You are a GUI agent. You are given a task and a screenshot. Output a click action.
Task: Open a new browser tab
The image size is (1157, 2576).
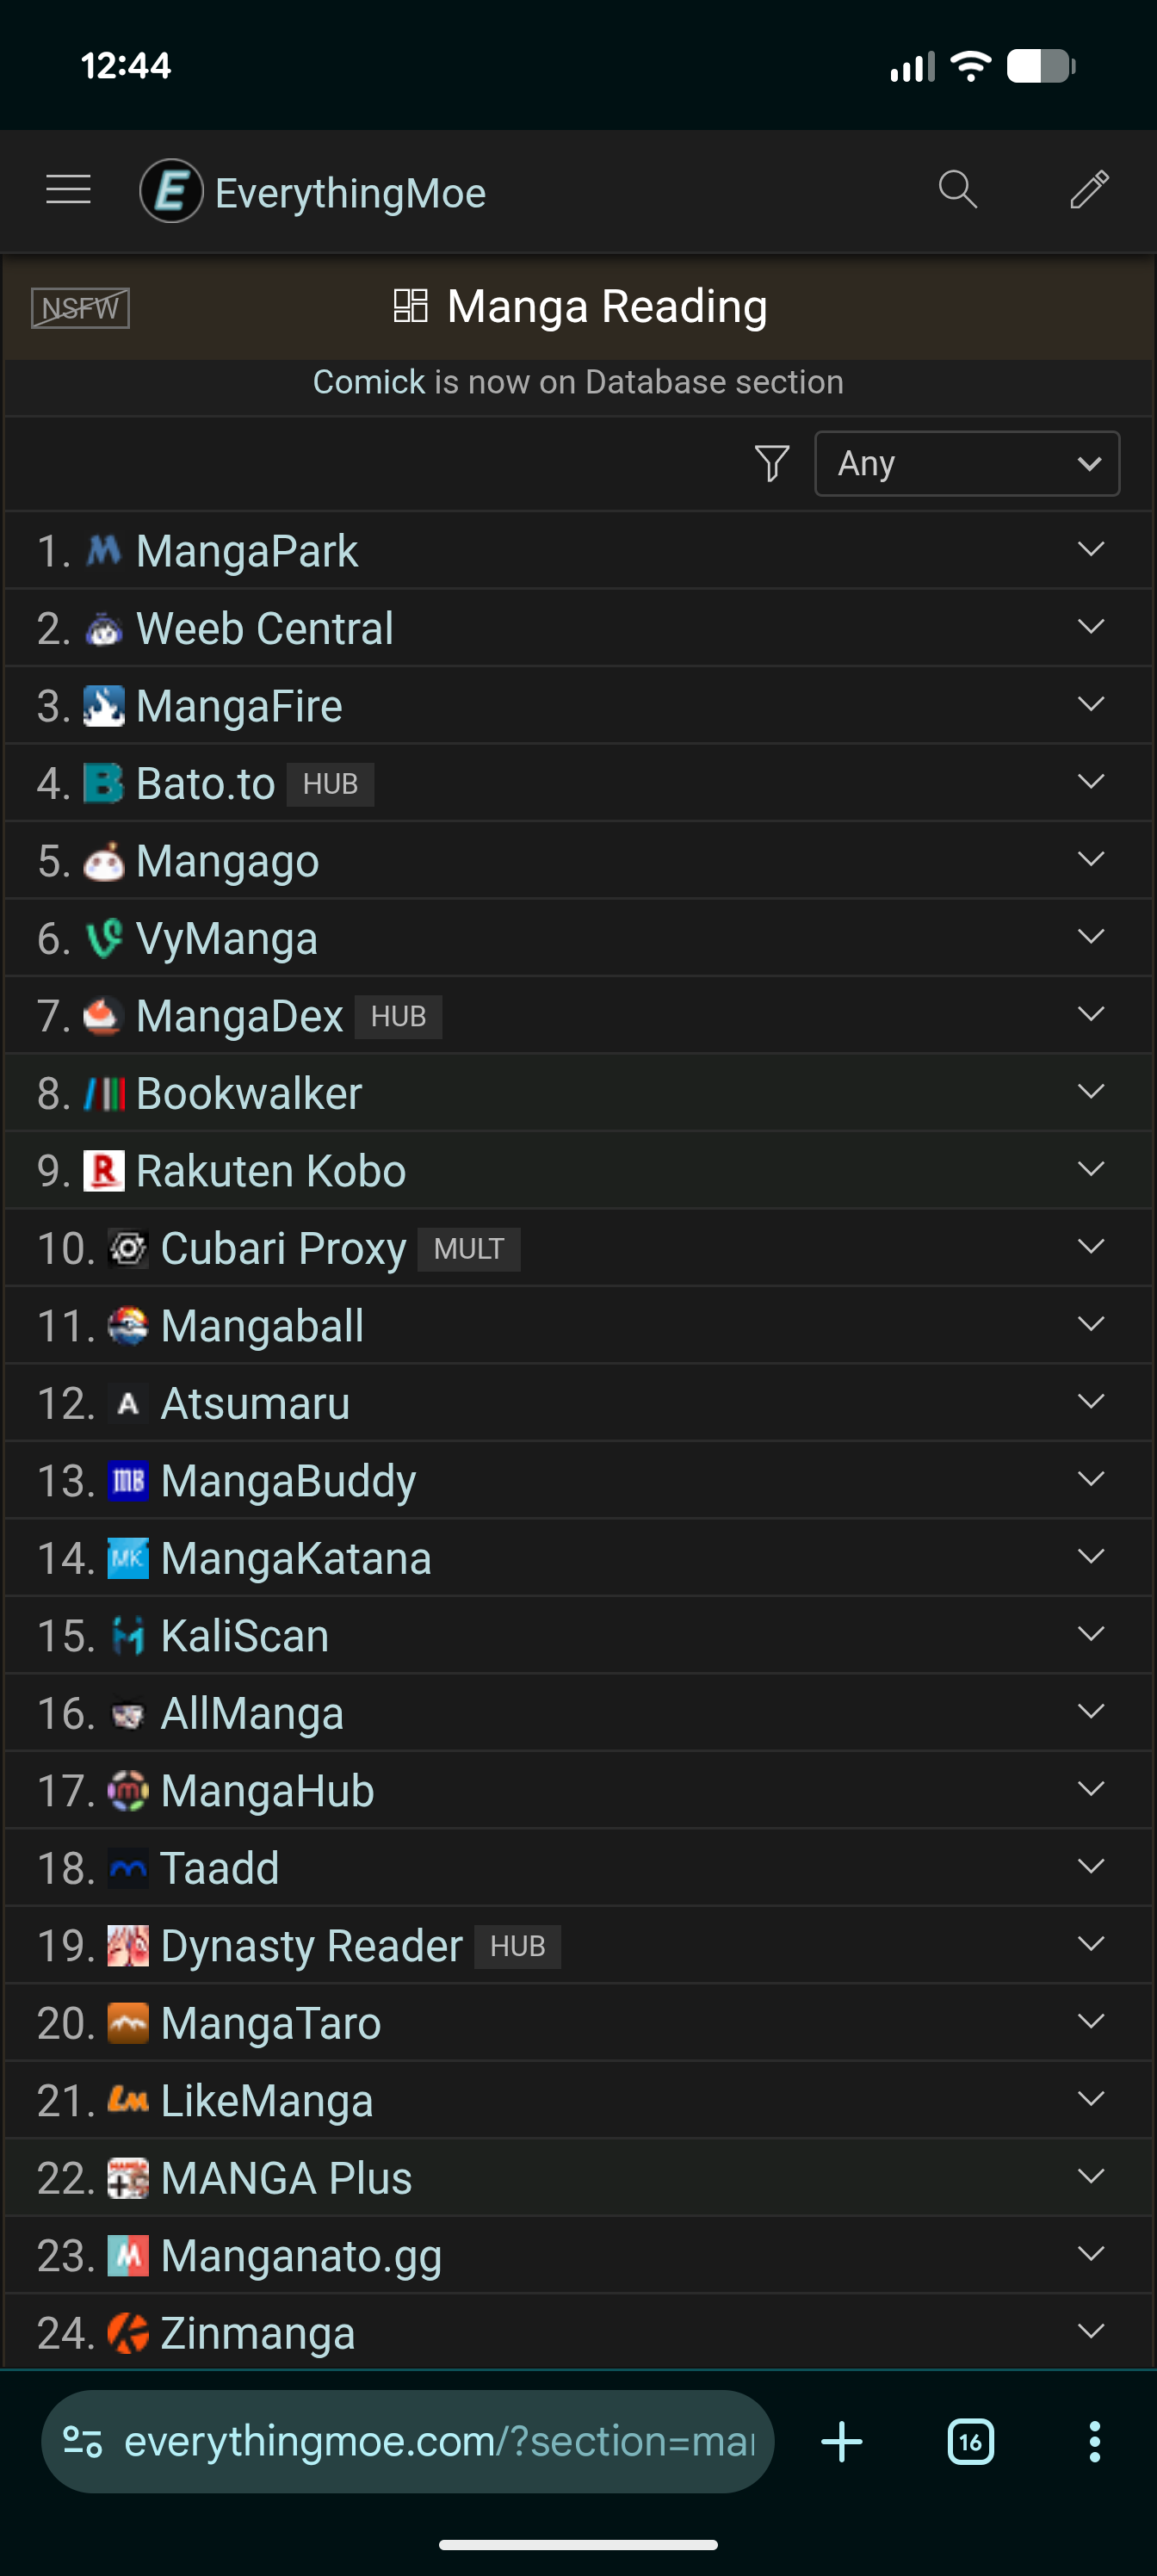pos(842,2442)
